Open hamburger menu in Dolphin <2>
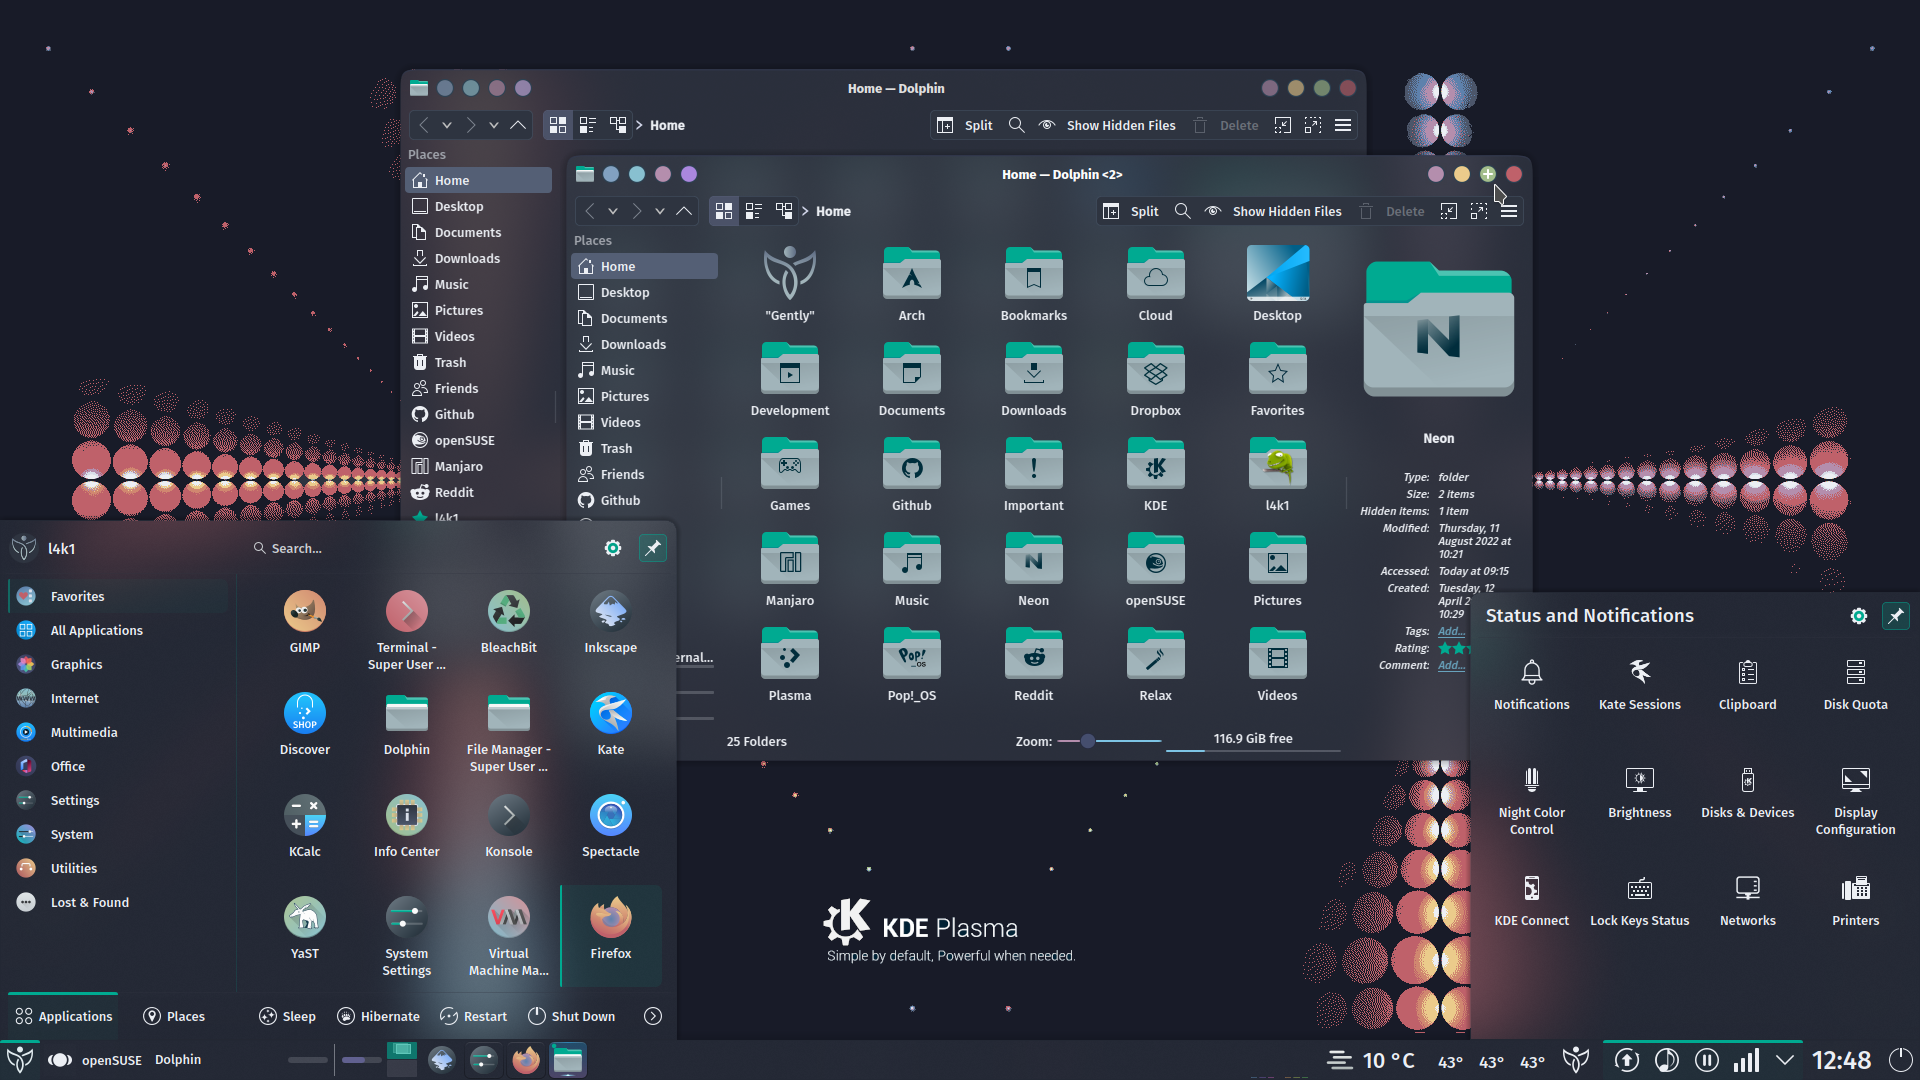The image size is (1920, 1080). (1509, 211)
